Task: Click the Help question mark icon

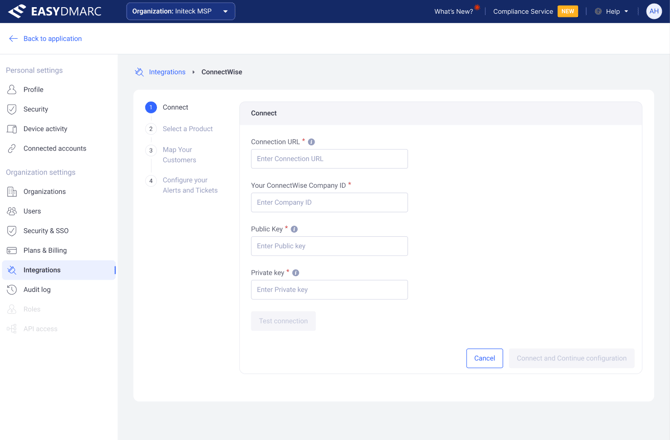Action: (x=598, y=12)
